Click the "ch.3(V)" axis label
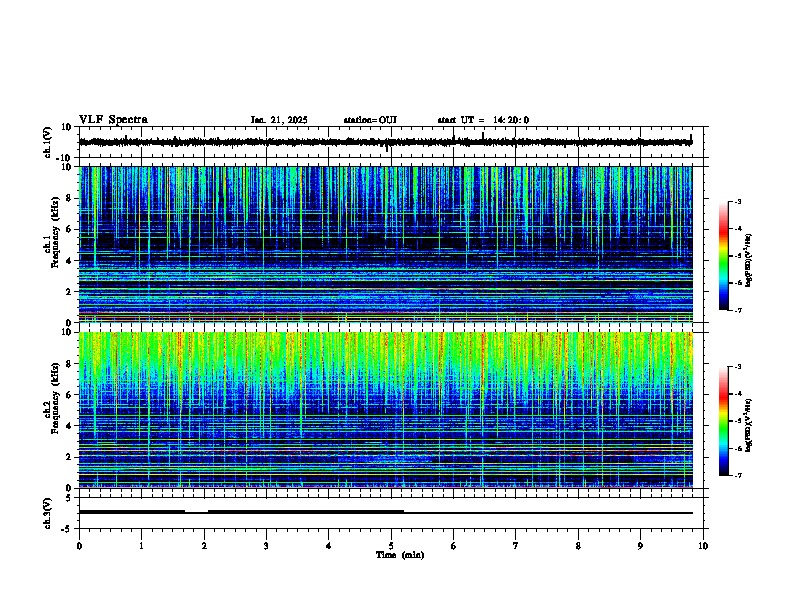Viewport: 792px width, 612px height. pos(48,514)
